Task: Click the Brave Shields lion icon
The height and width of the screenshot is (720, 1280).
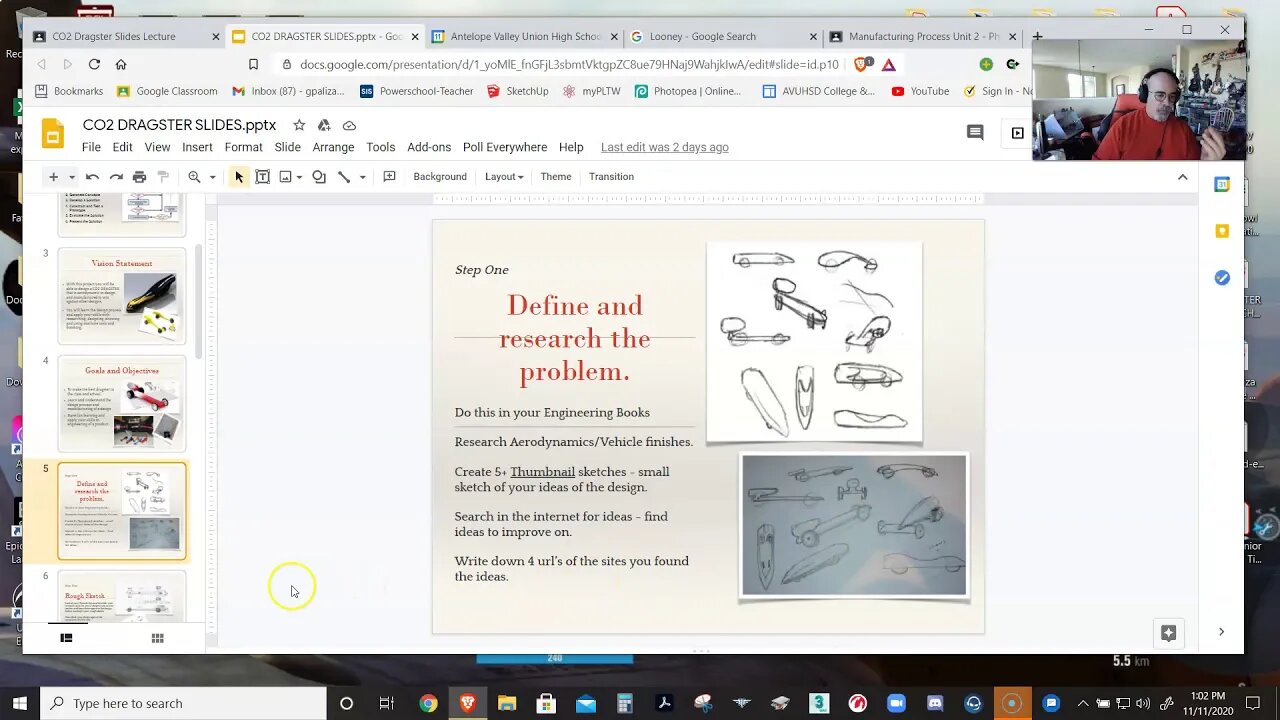Action: click(x=862, y=64)
